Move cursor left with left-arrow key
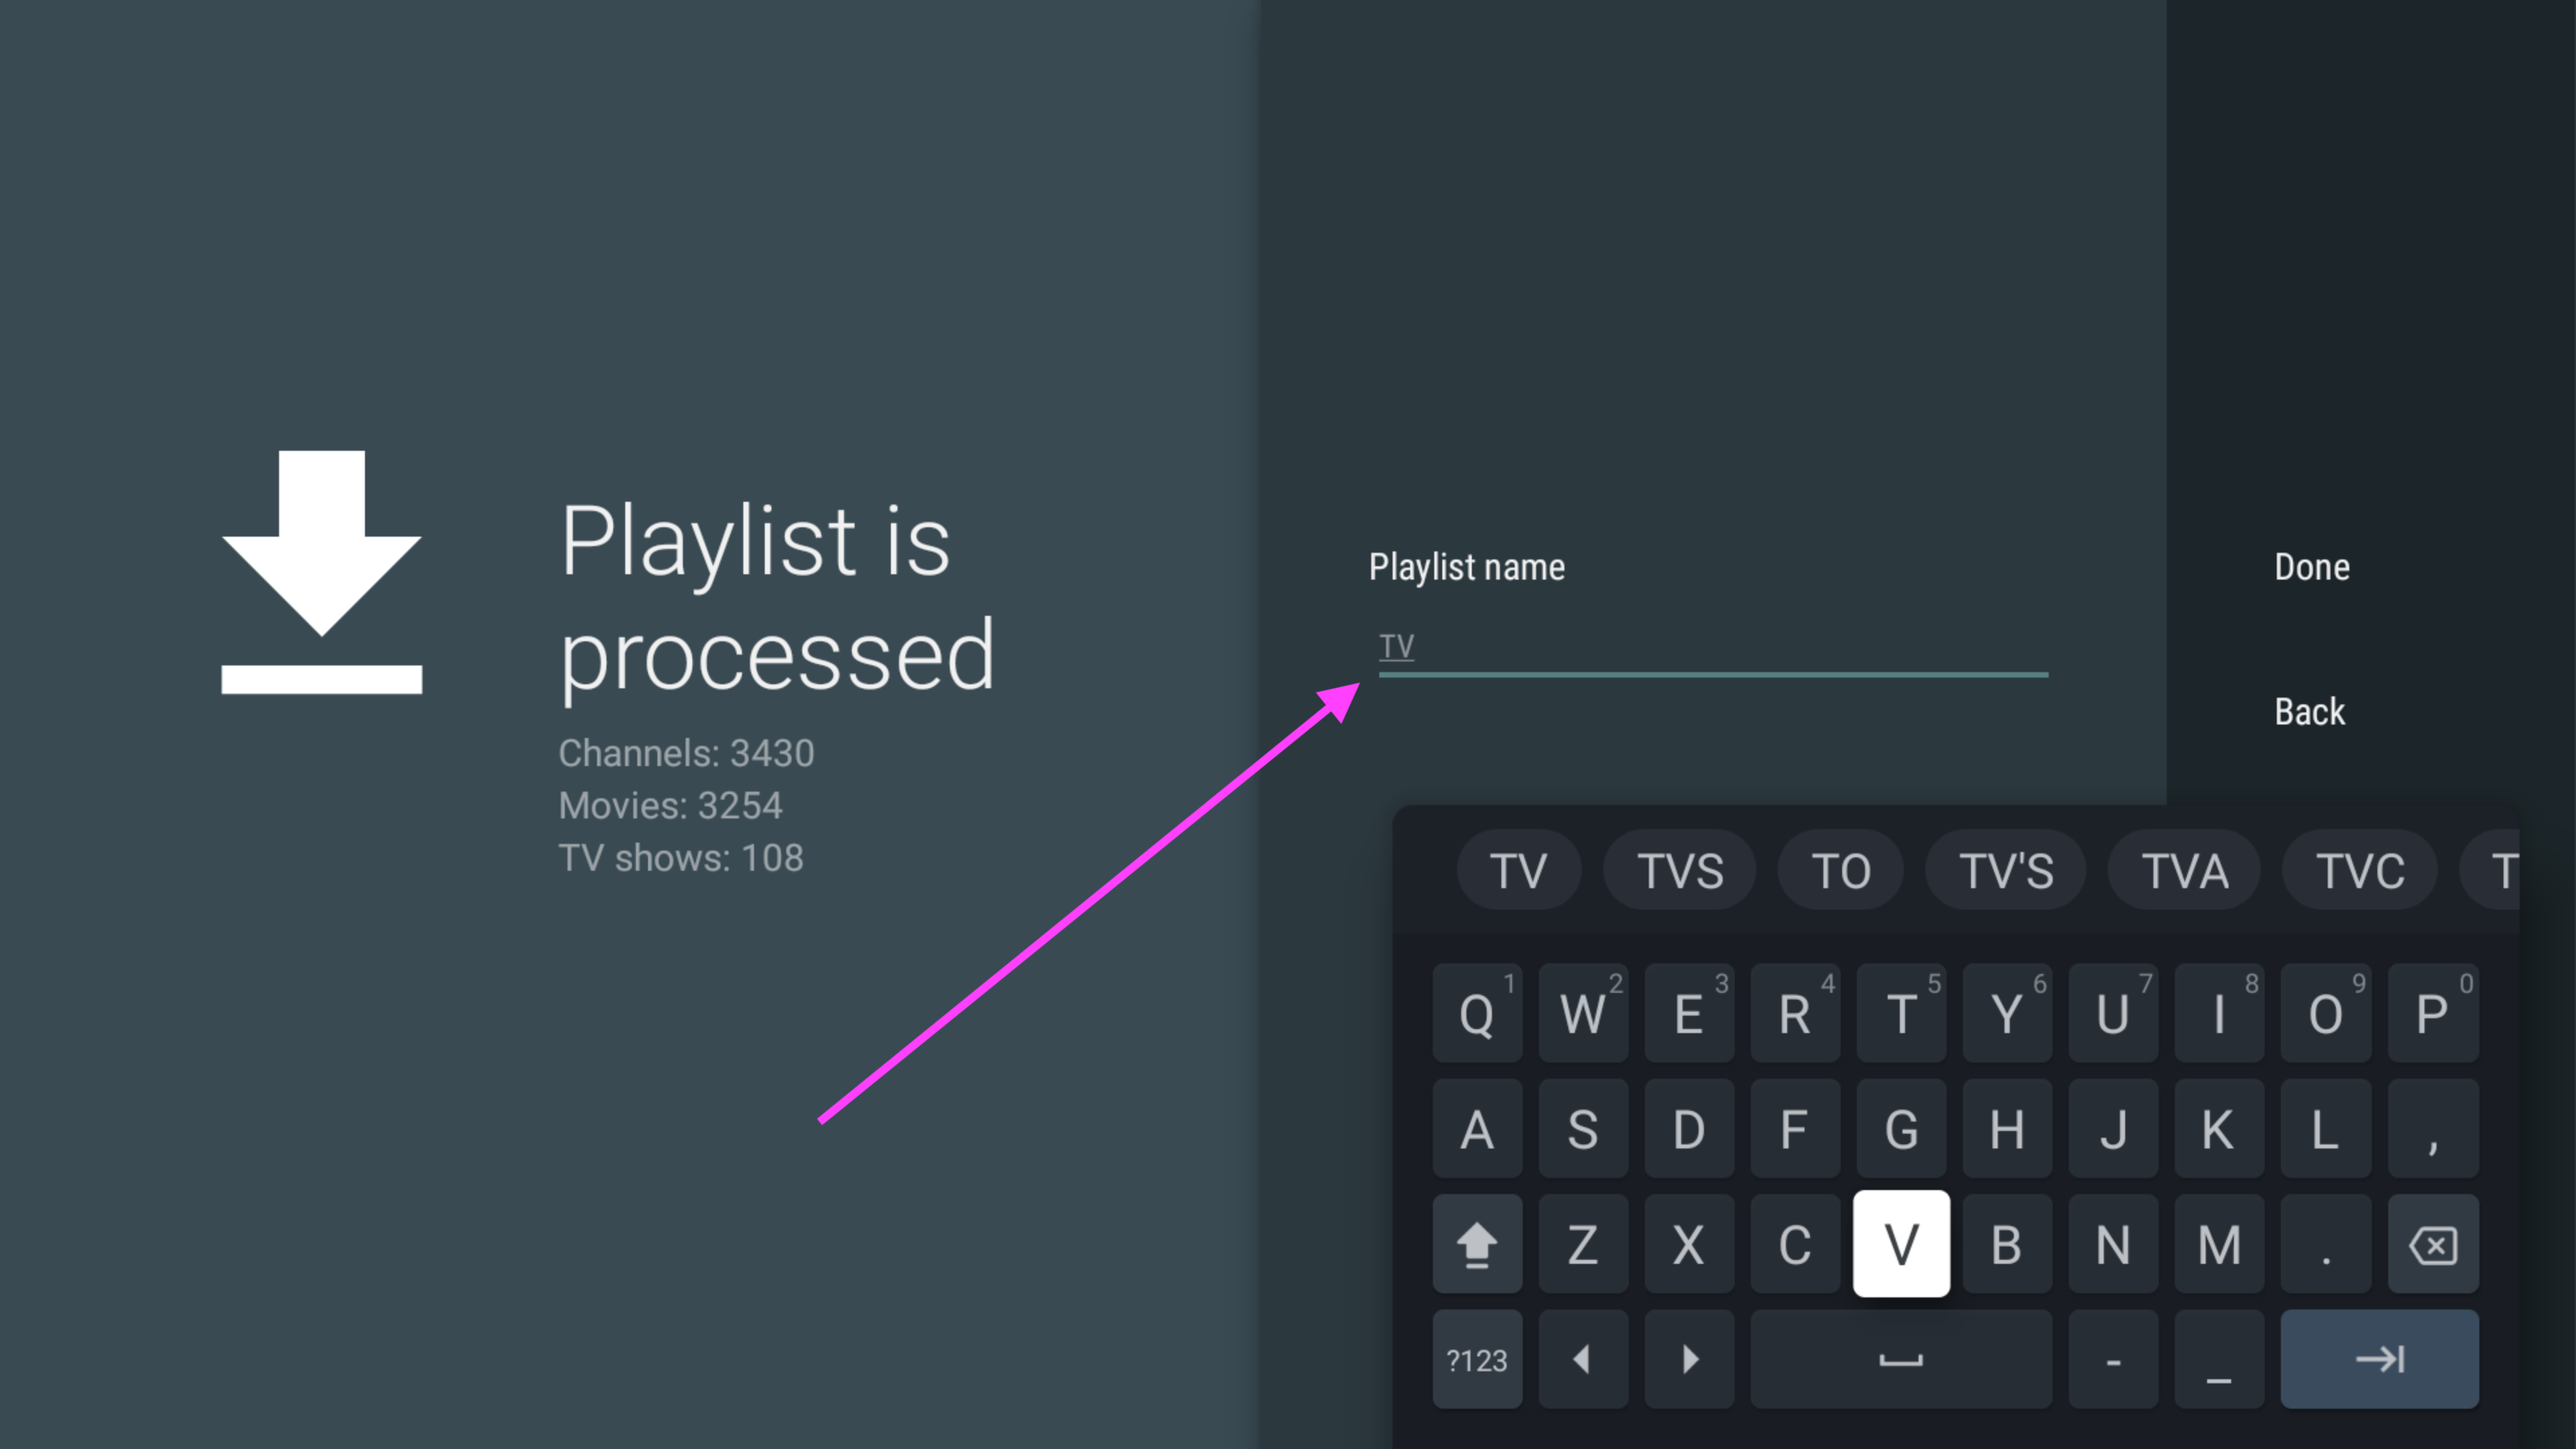Screen dimensions: 2576x1449 [1582, 1359]
